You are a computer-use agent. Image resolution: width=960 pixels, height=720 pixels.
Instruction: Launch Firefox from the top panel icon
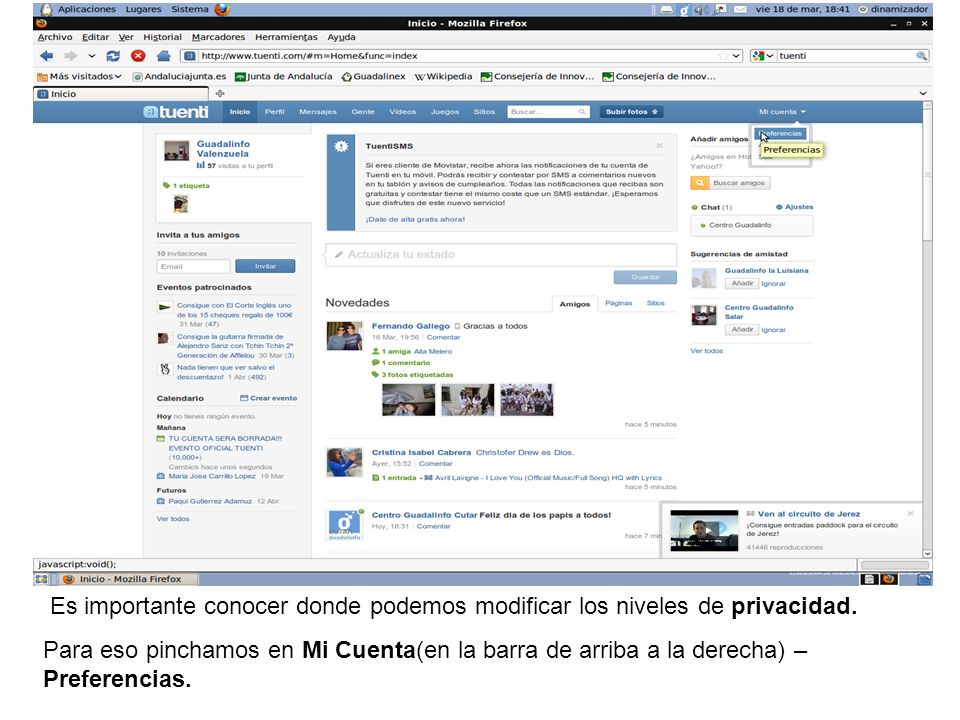(x=222, y=9)
